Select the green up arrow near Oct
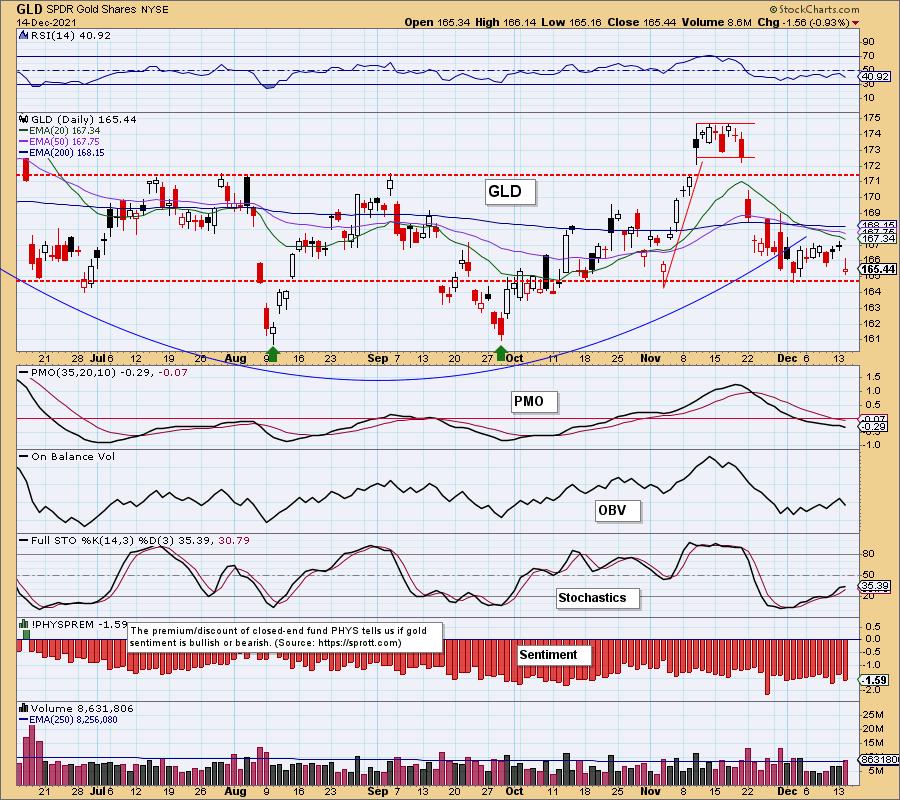This screenshot has height=800, width=900. tap(501, 354)
